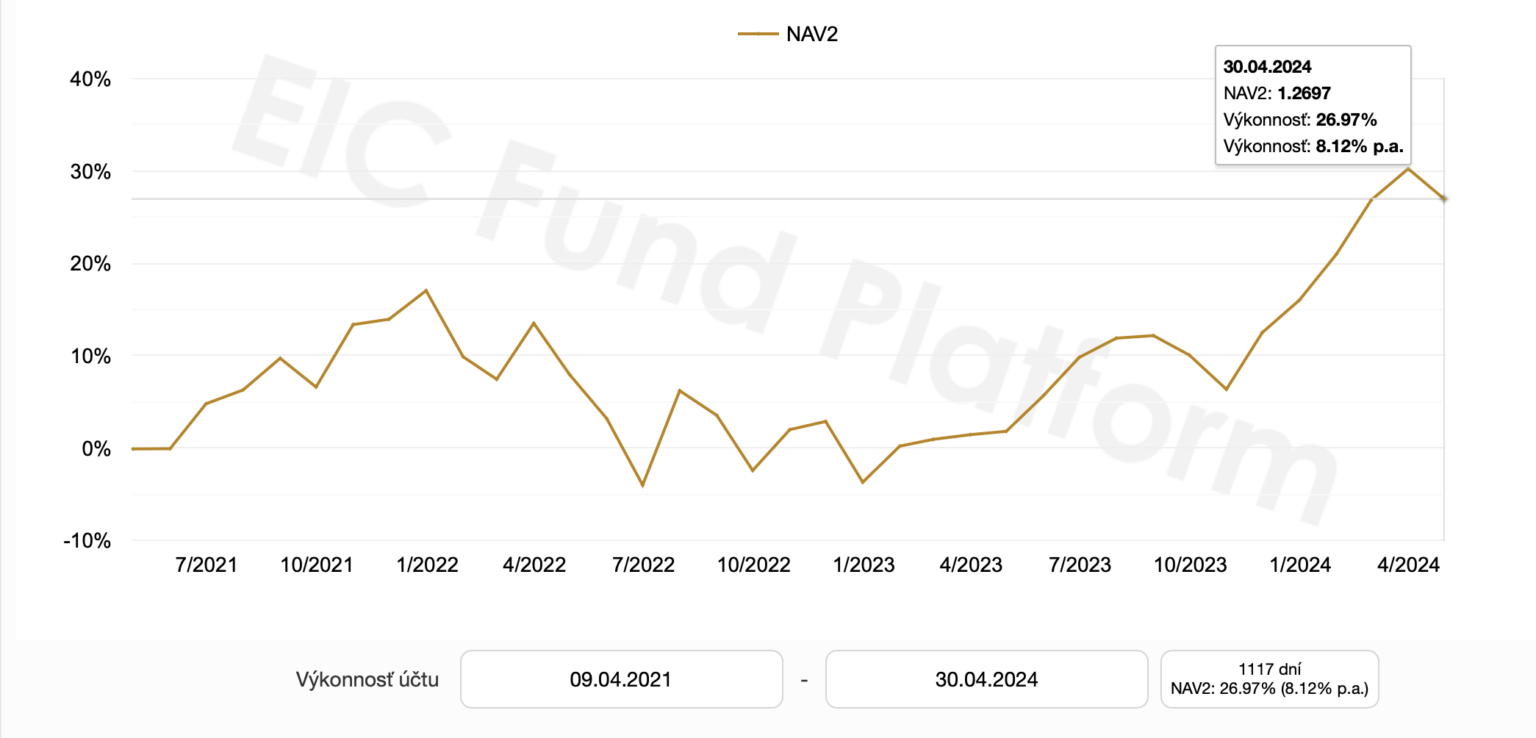Click the 7/2021 x-axis label
Image resolution: width=1536 pixels, height=738 pixels.
(x=206, y=565)
